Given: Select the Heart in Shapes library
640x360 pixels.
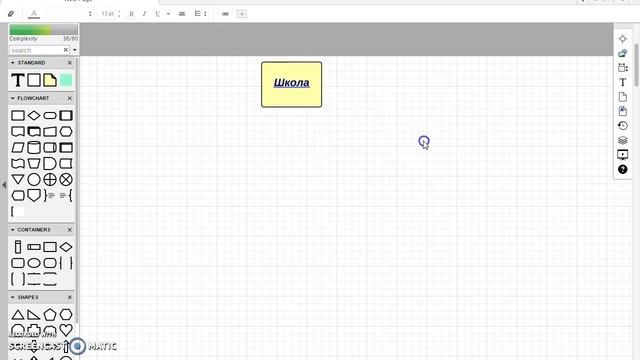Looking at the screenshot, I should 66,330.
